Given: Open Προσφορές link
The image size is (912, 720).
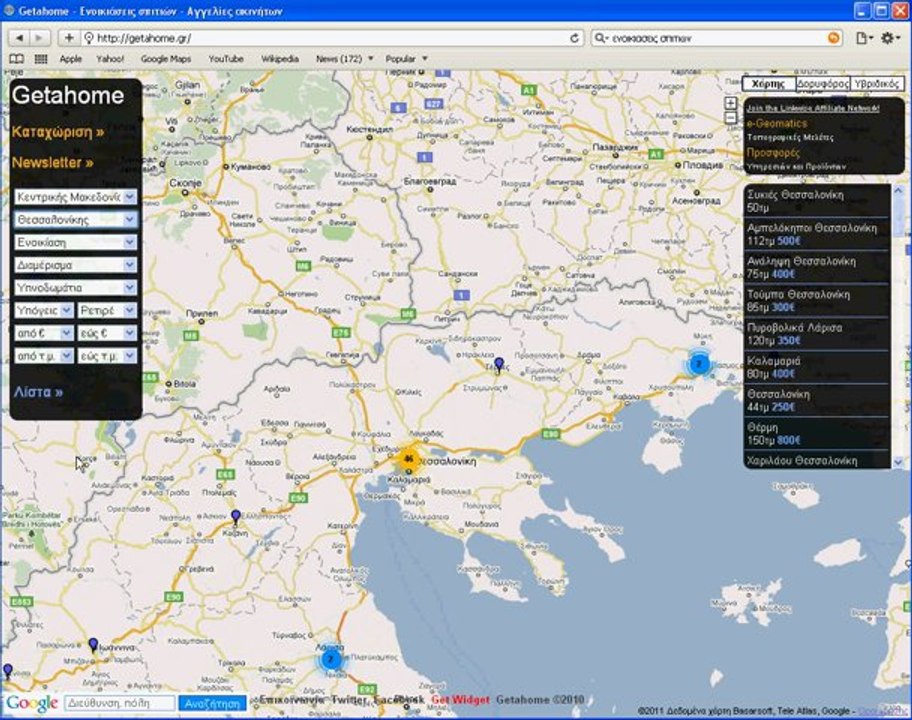Looking at the screenshot, I should click(x=773, y=152).
